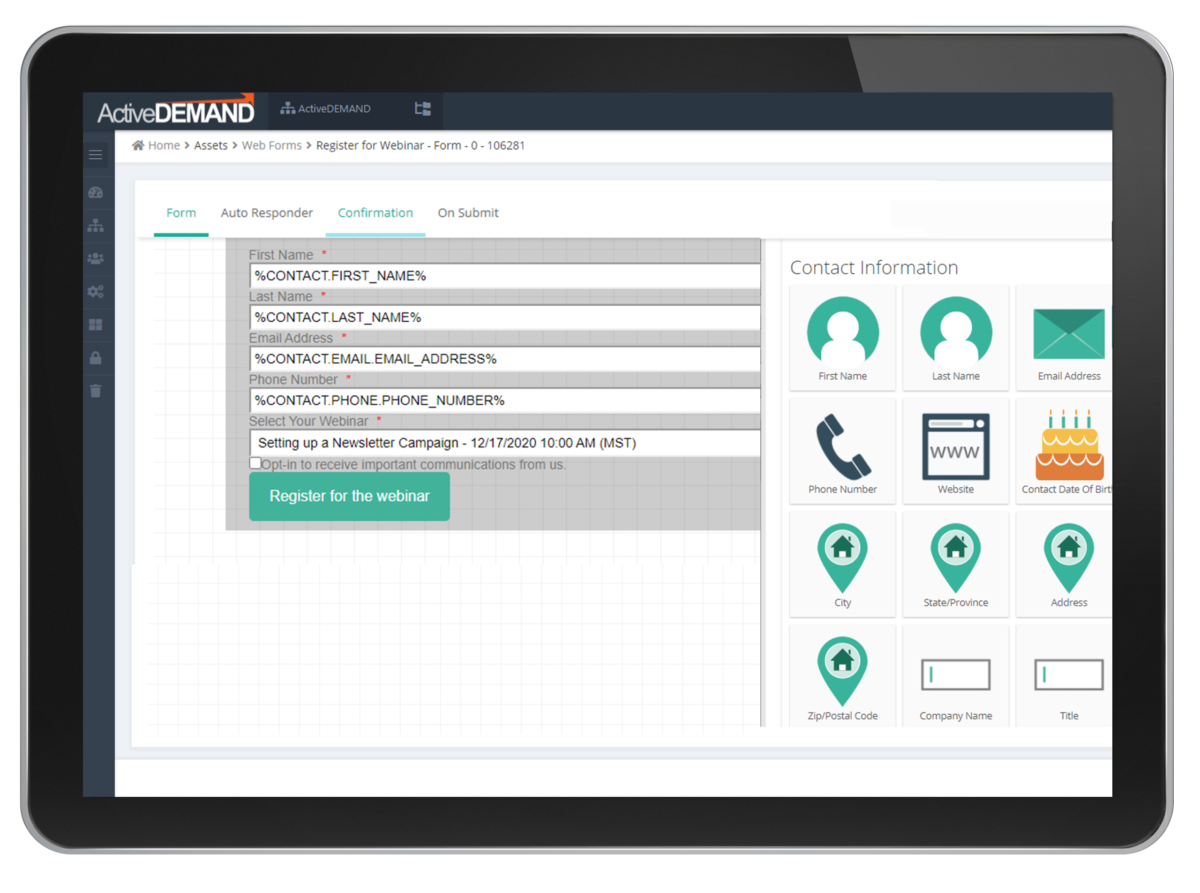Toggle the hamburger sidebar menu
1200x893 pixels.
coord(96,155)
